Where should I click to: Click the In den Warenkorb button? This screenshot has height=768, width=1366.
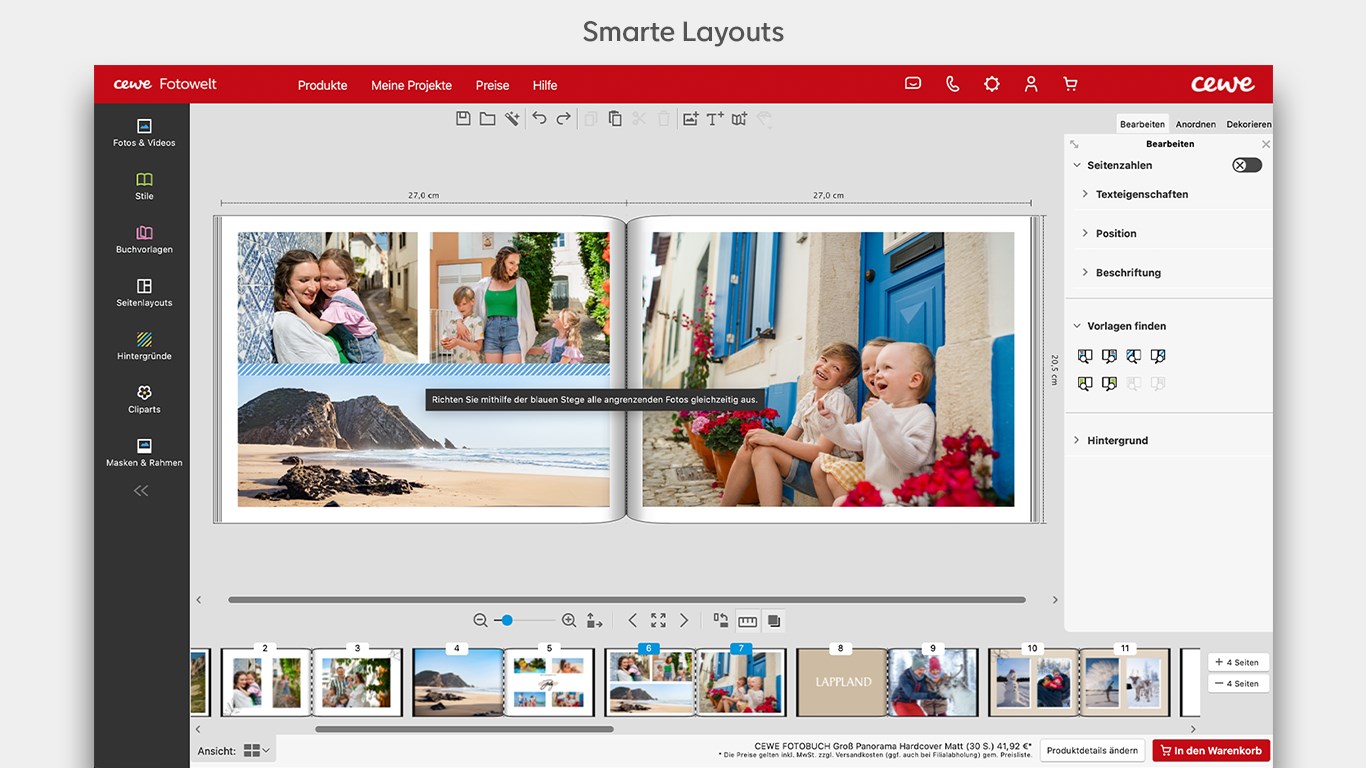1211,750
